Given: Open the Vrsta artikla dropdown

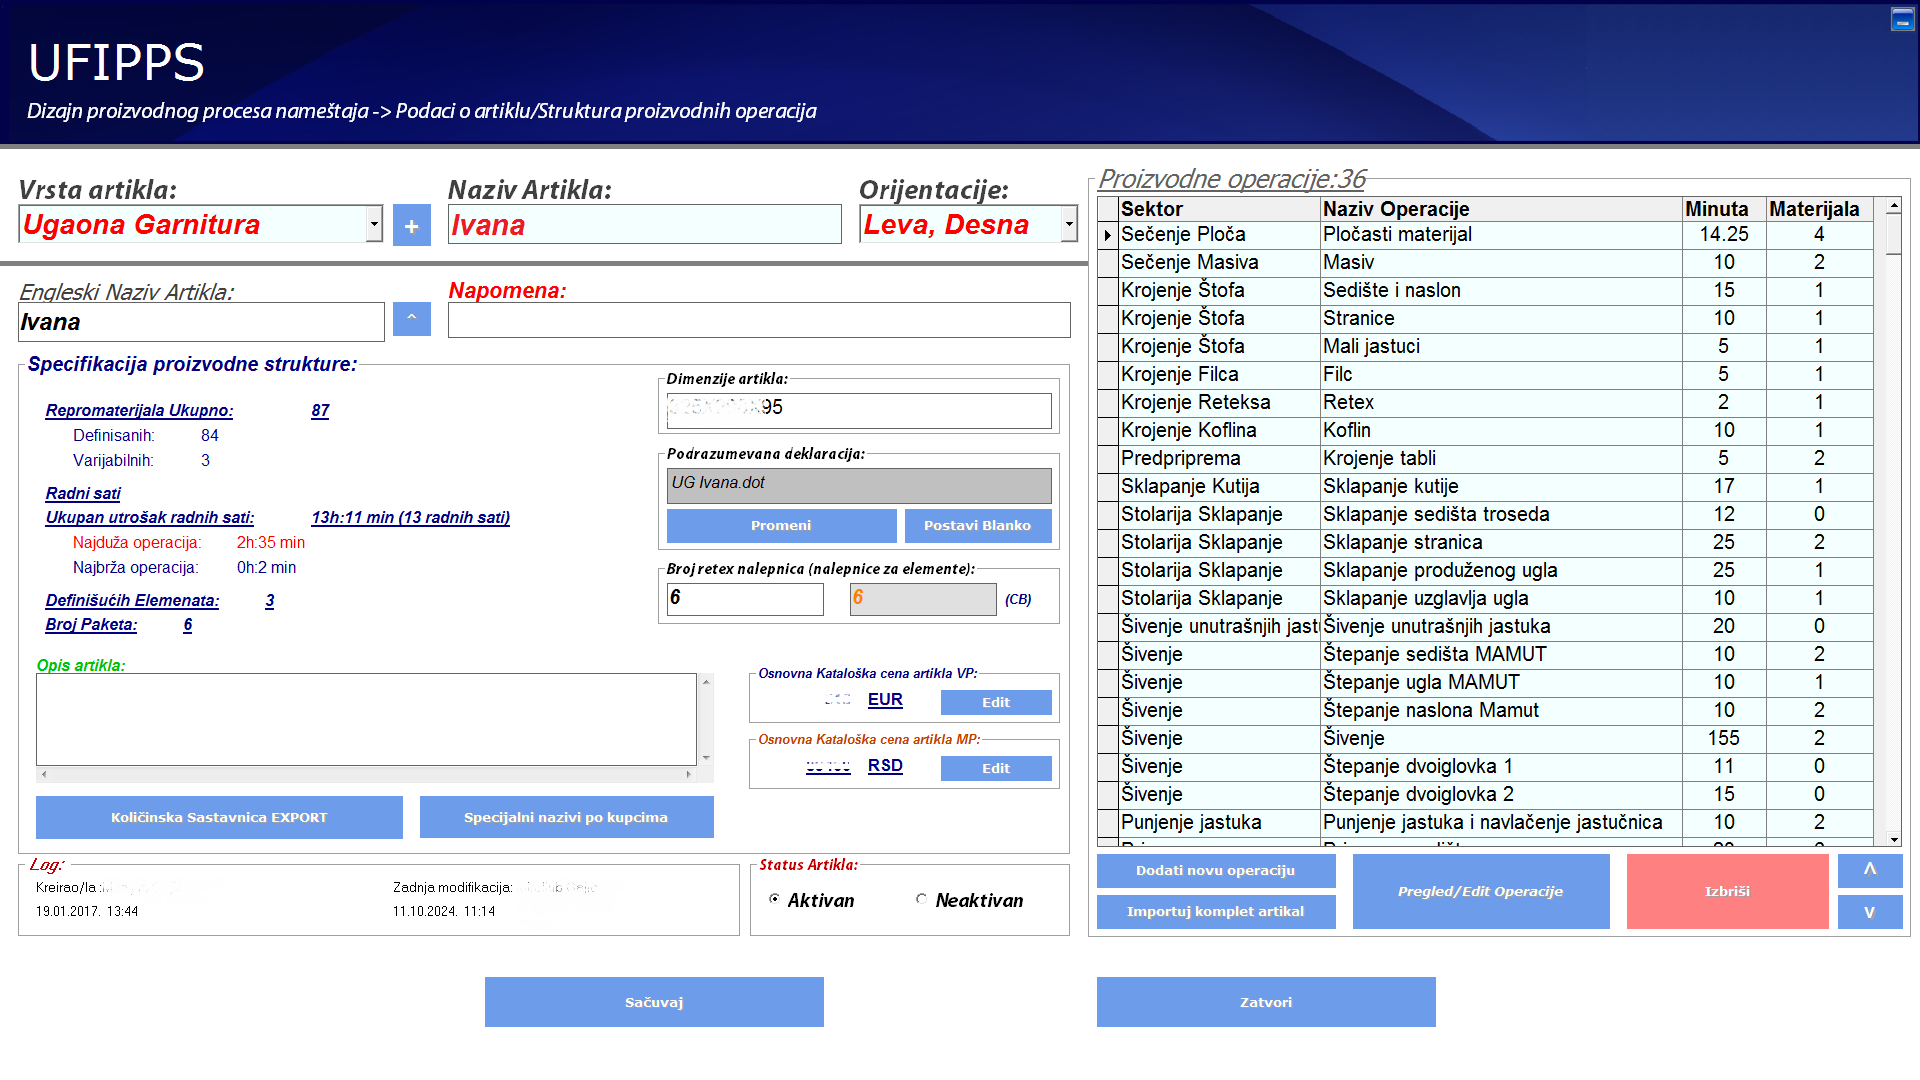Looking at the screenshot, I should pos(374,224).
